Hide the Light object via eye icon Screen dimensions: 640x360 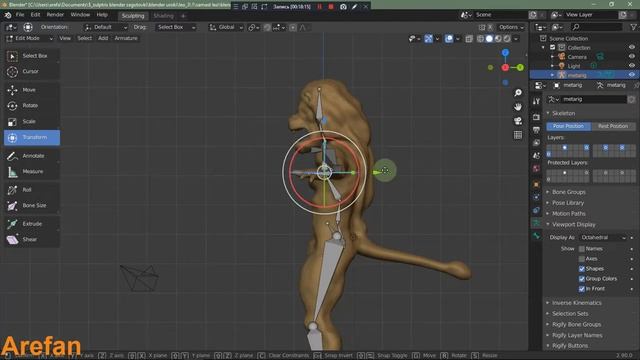(632, 66)
